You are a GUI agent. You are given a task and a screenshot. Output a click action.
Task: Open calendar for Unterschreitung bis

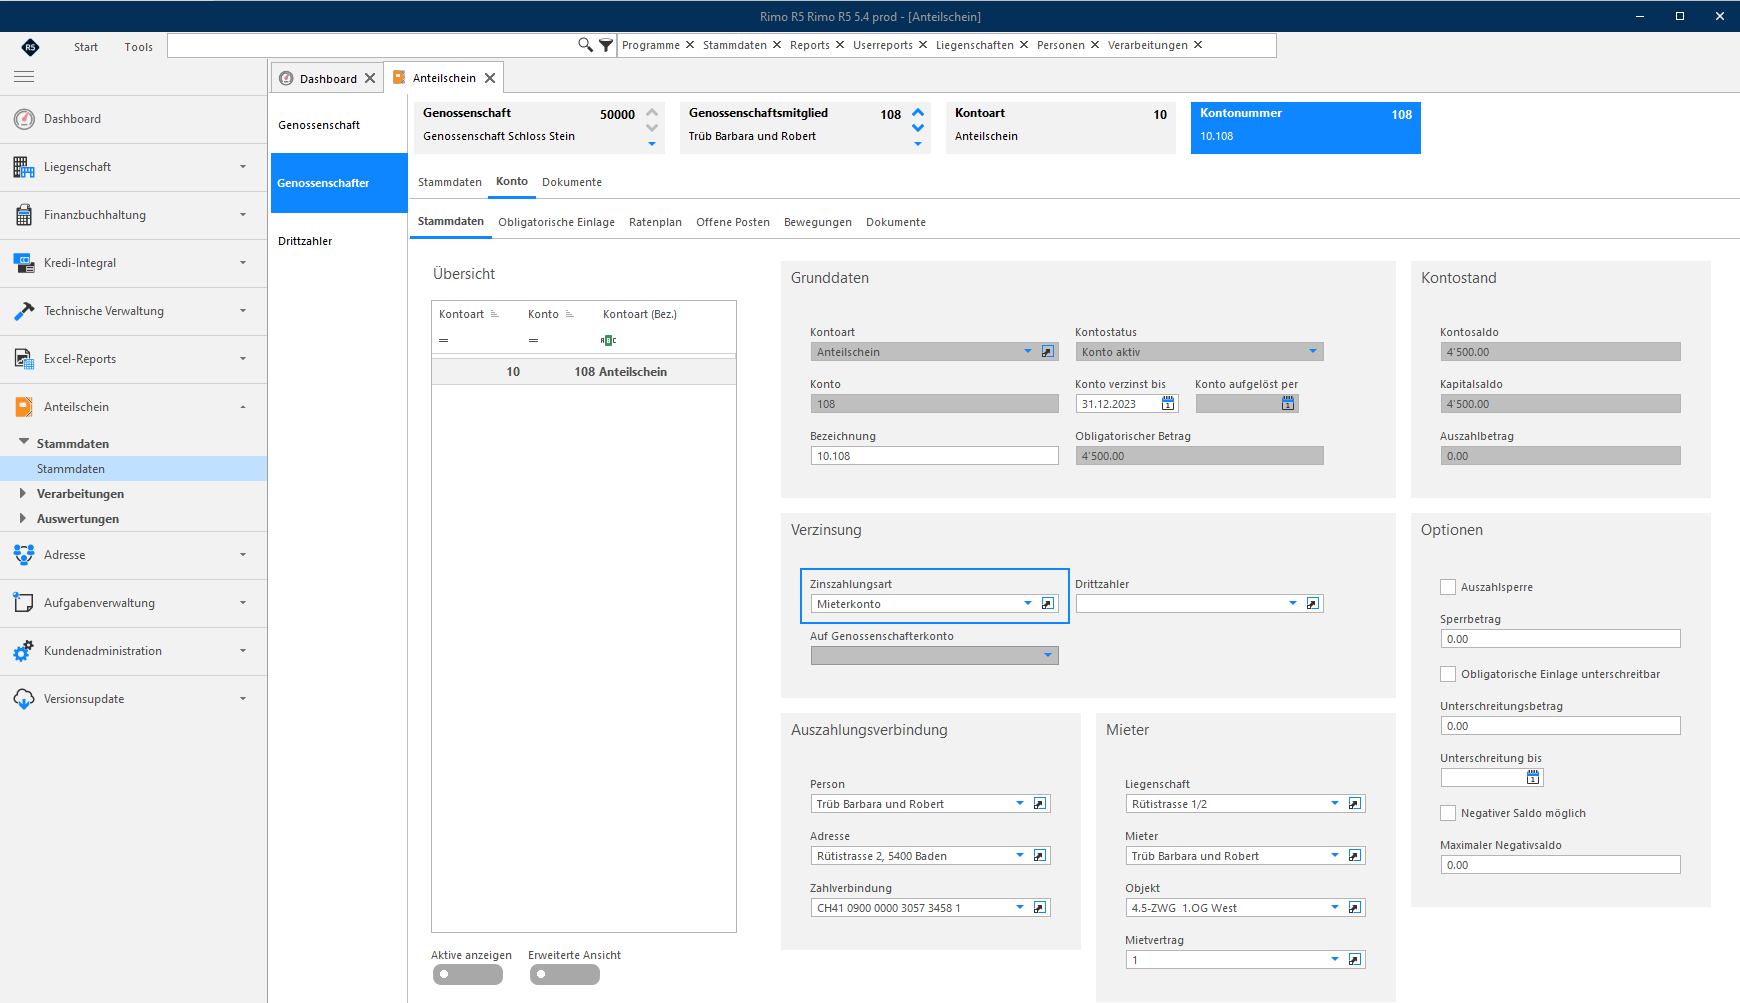tap(1533, 778)
